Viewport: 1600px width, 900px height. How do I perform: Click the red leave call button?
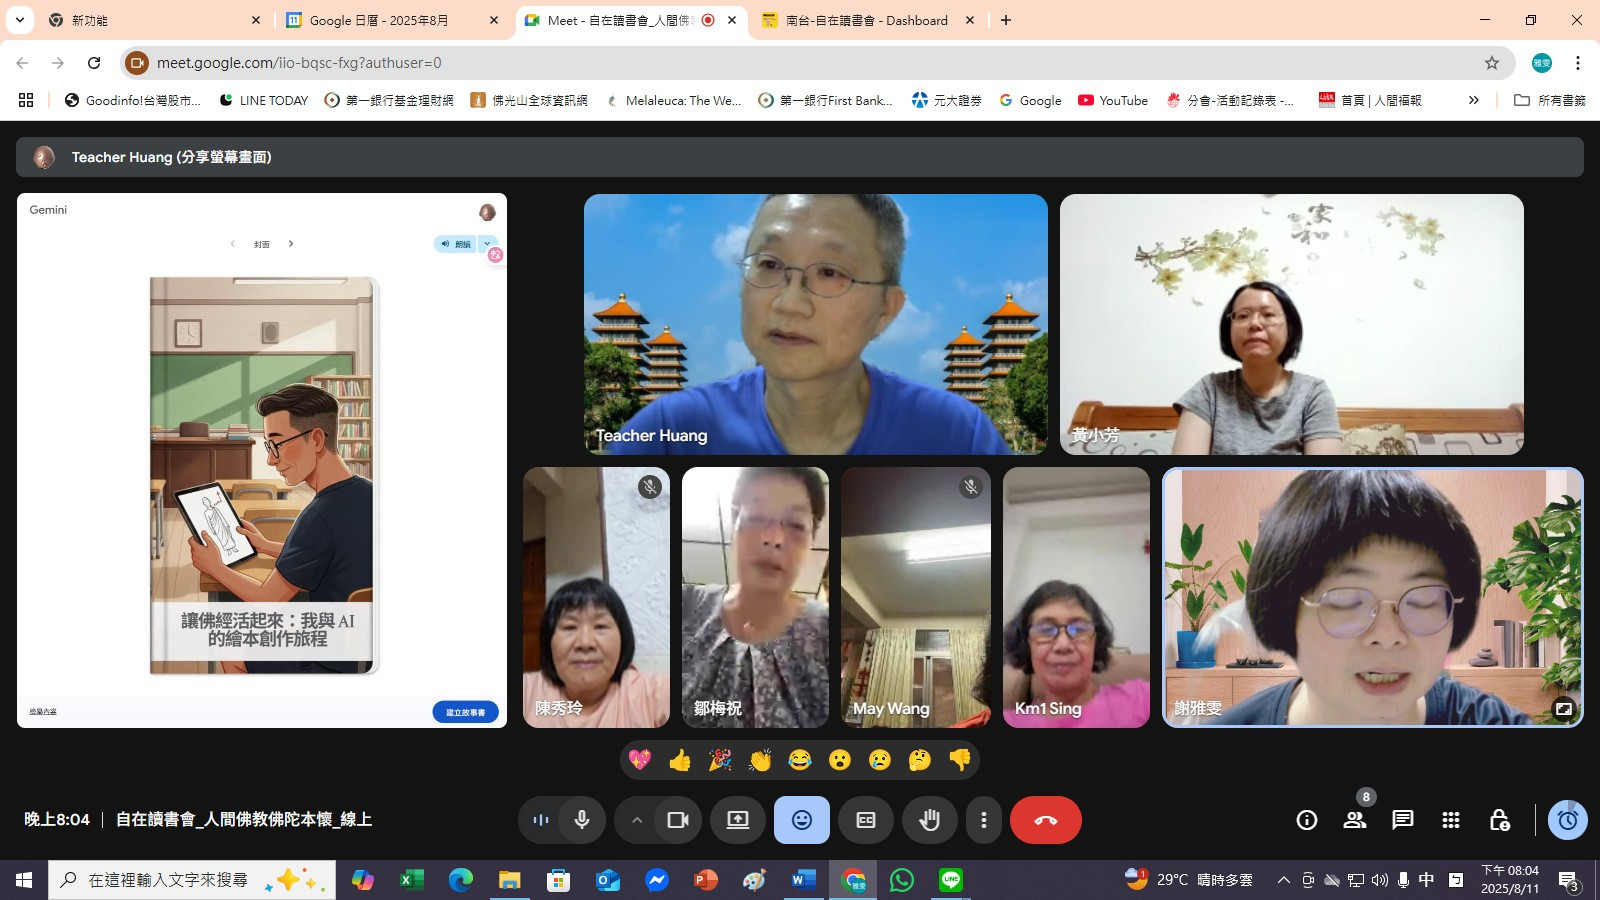click(1046, 820)
